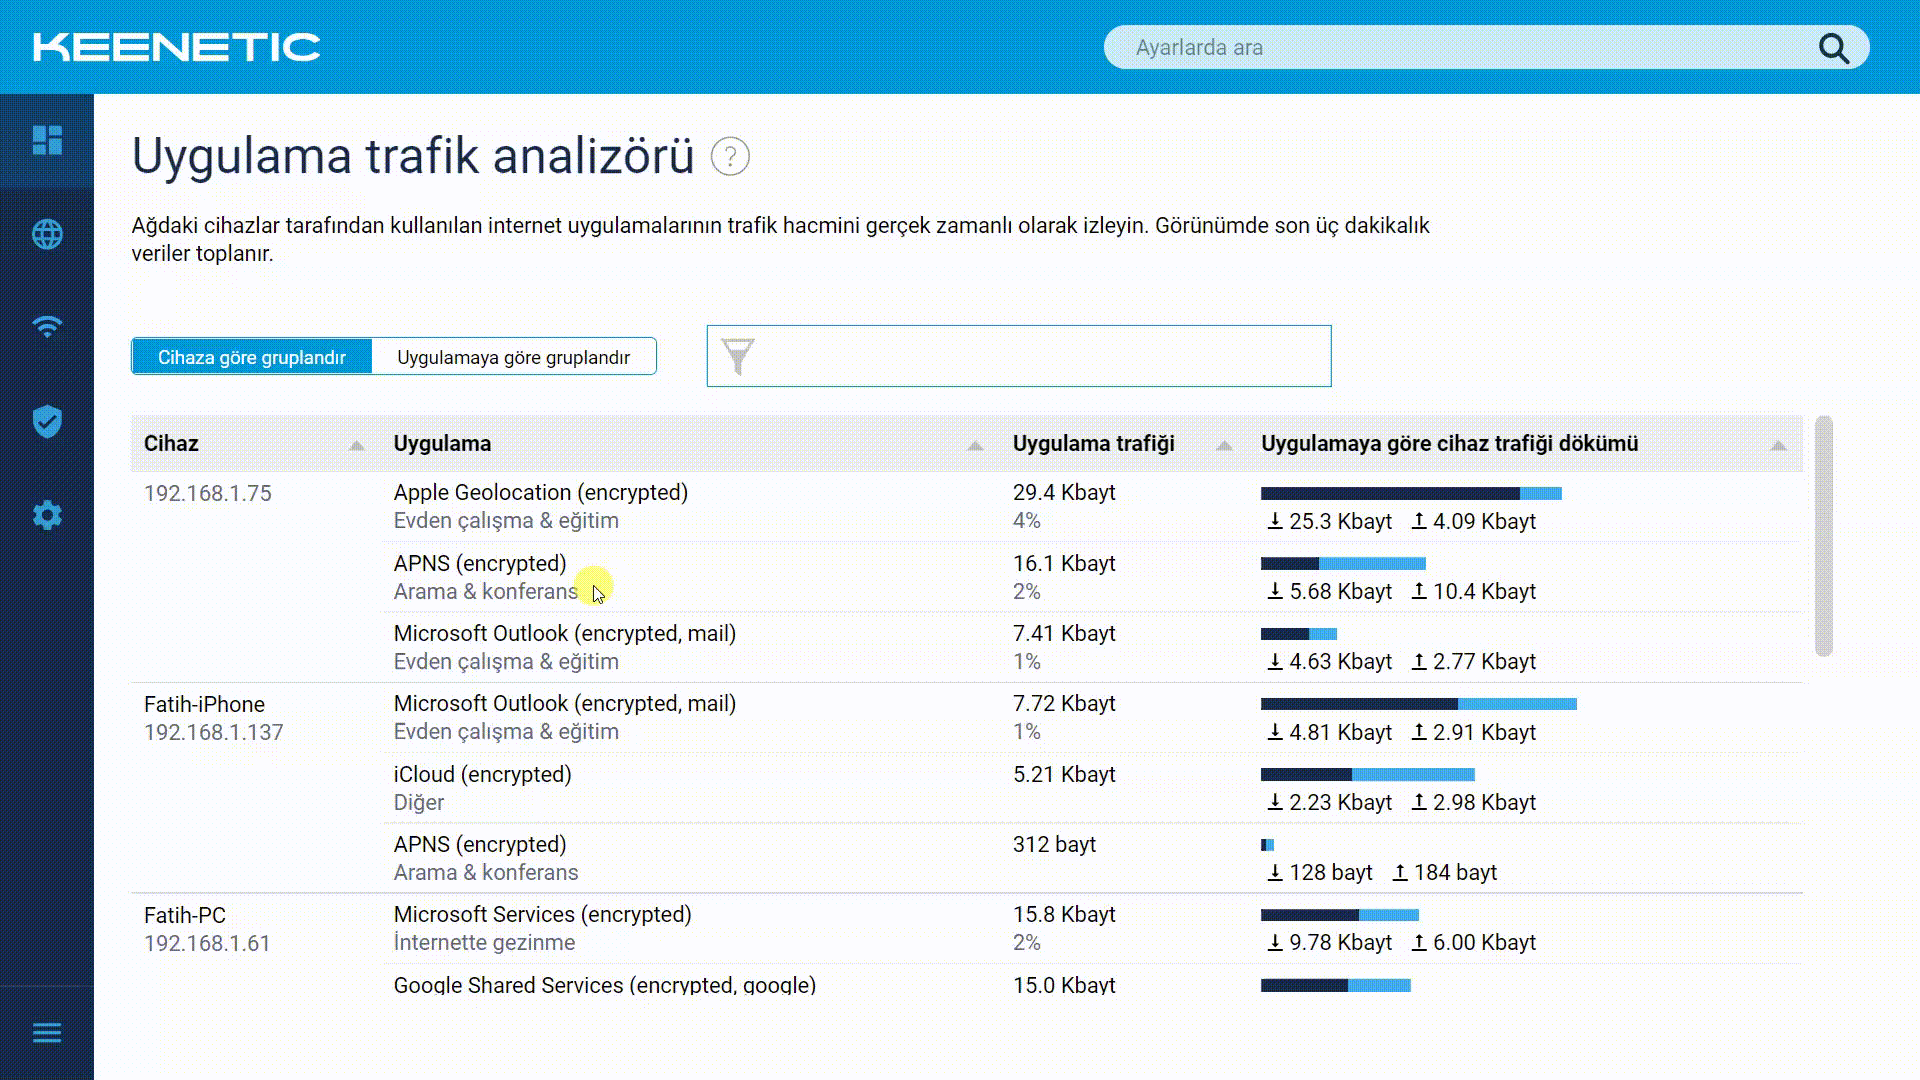Click the IP address 192.168.1.137

click(214, 733)
